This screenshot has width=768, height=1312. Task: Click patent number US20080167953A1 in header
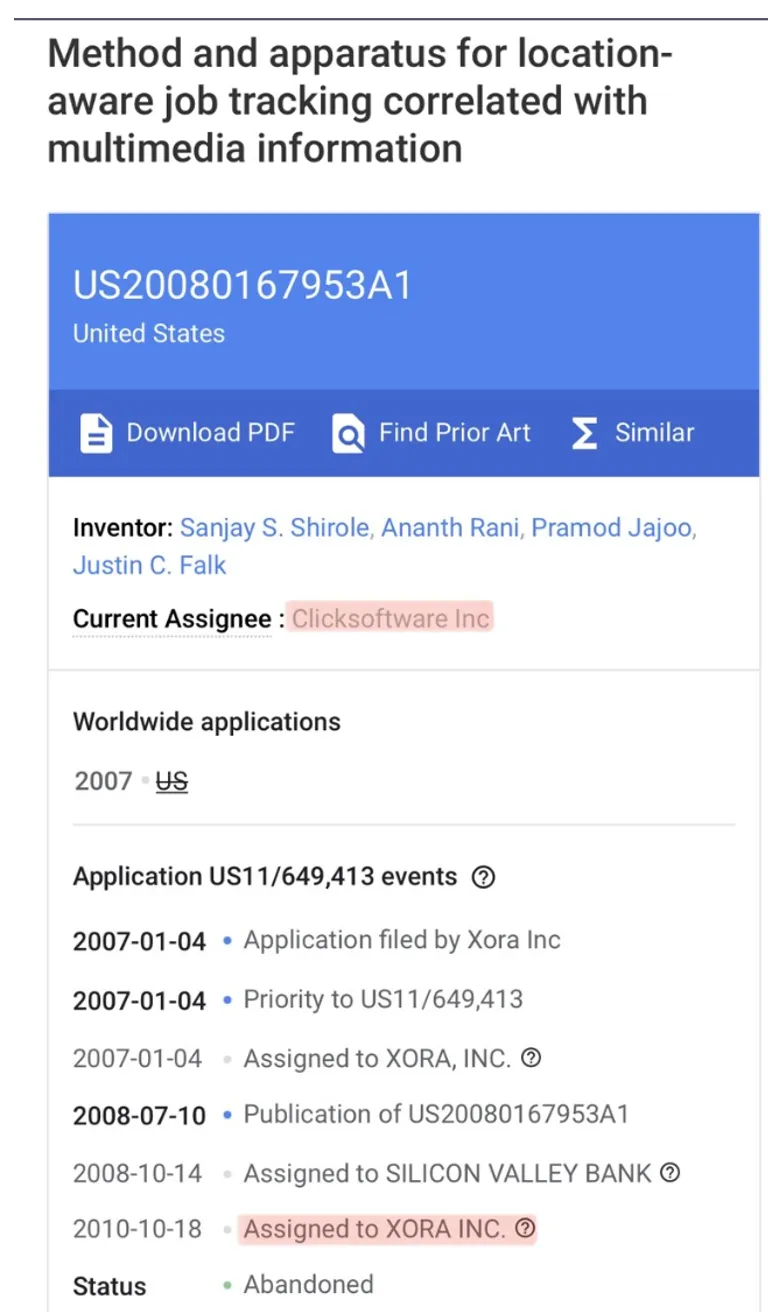[242, 286]
